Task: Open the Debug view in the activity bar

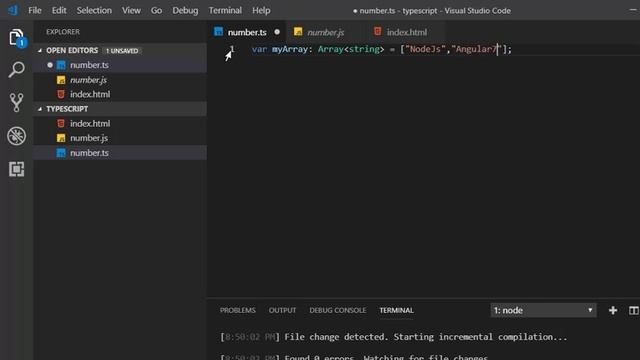Action: pyautogui.click(x=16, y=136)
